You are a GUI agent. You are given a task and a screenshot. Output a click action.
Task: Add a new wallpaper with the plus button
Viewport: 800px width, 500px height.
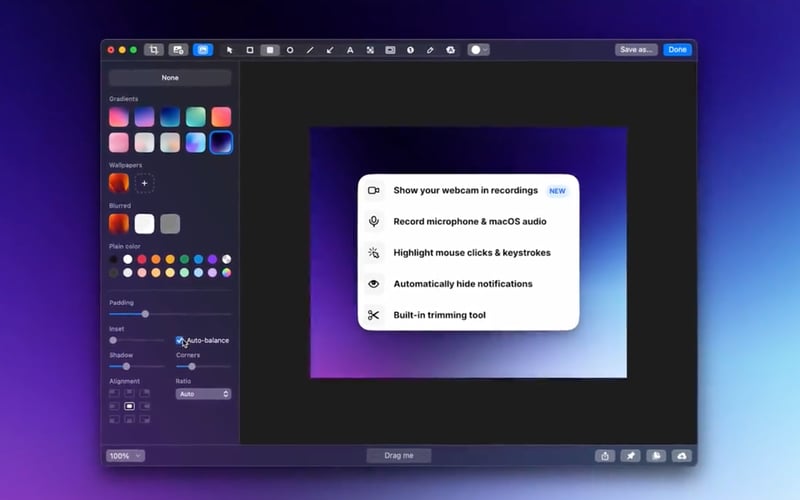(144, 183)
